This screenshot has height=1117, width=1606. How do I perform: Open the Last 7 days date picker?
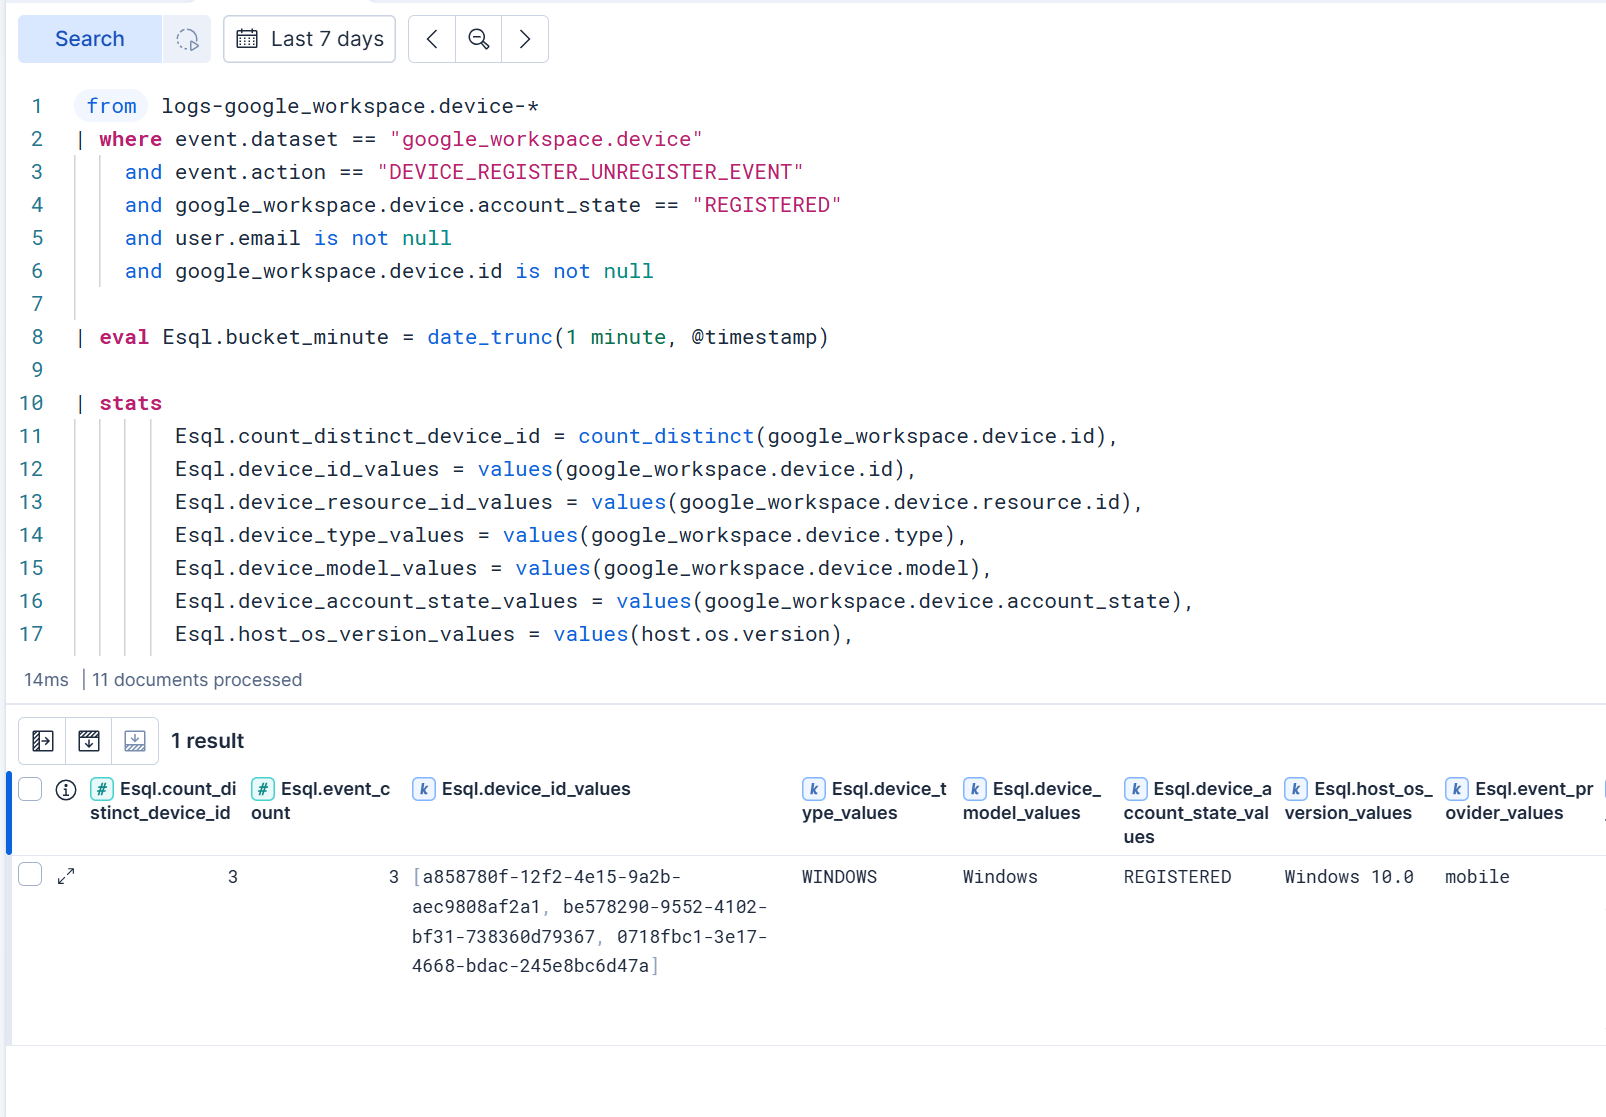coord(309,39)
